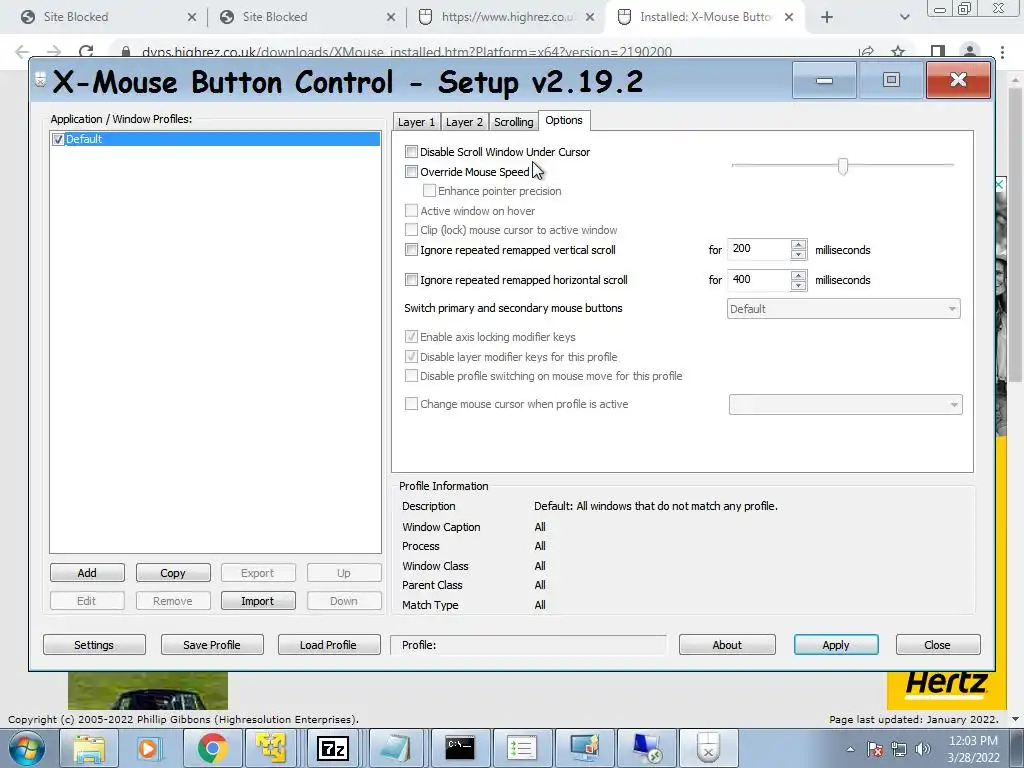This screenshot has height=768, width=1024.
Task: Open the Remote Desktop taskbar icon
Action: [x=645, y=748]
